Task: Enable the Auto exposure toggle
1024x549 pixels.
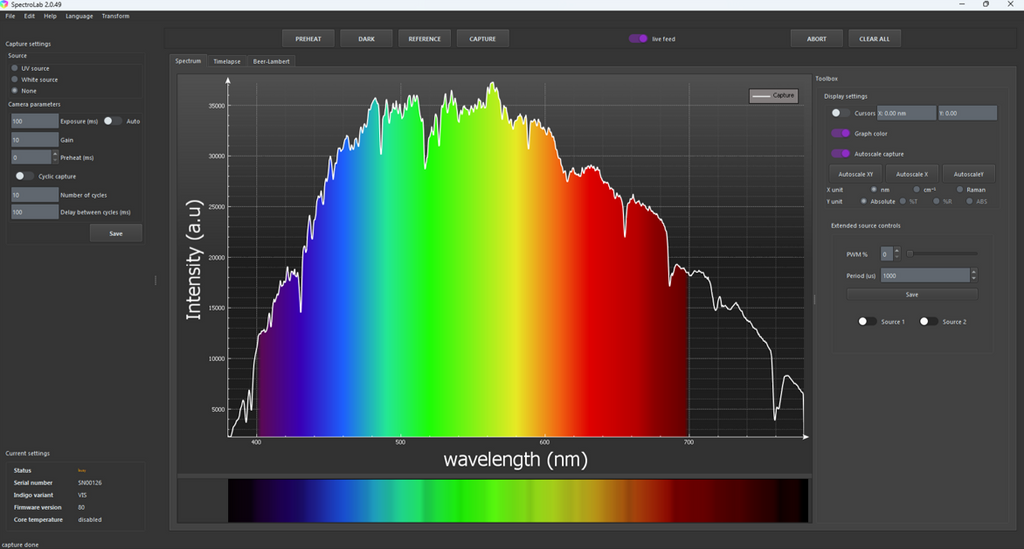Action: coord(113,121)
